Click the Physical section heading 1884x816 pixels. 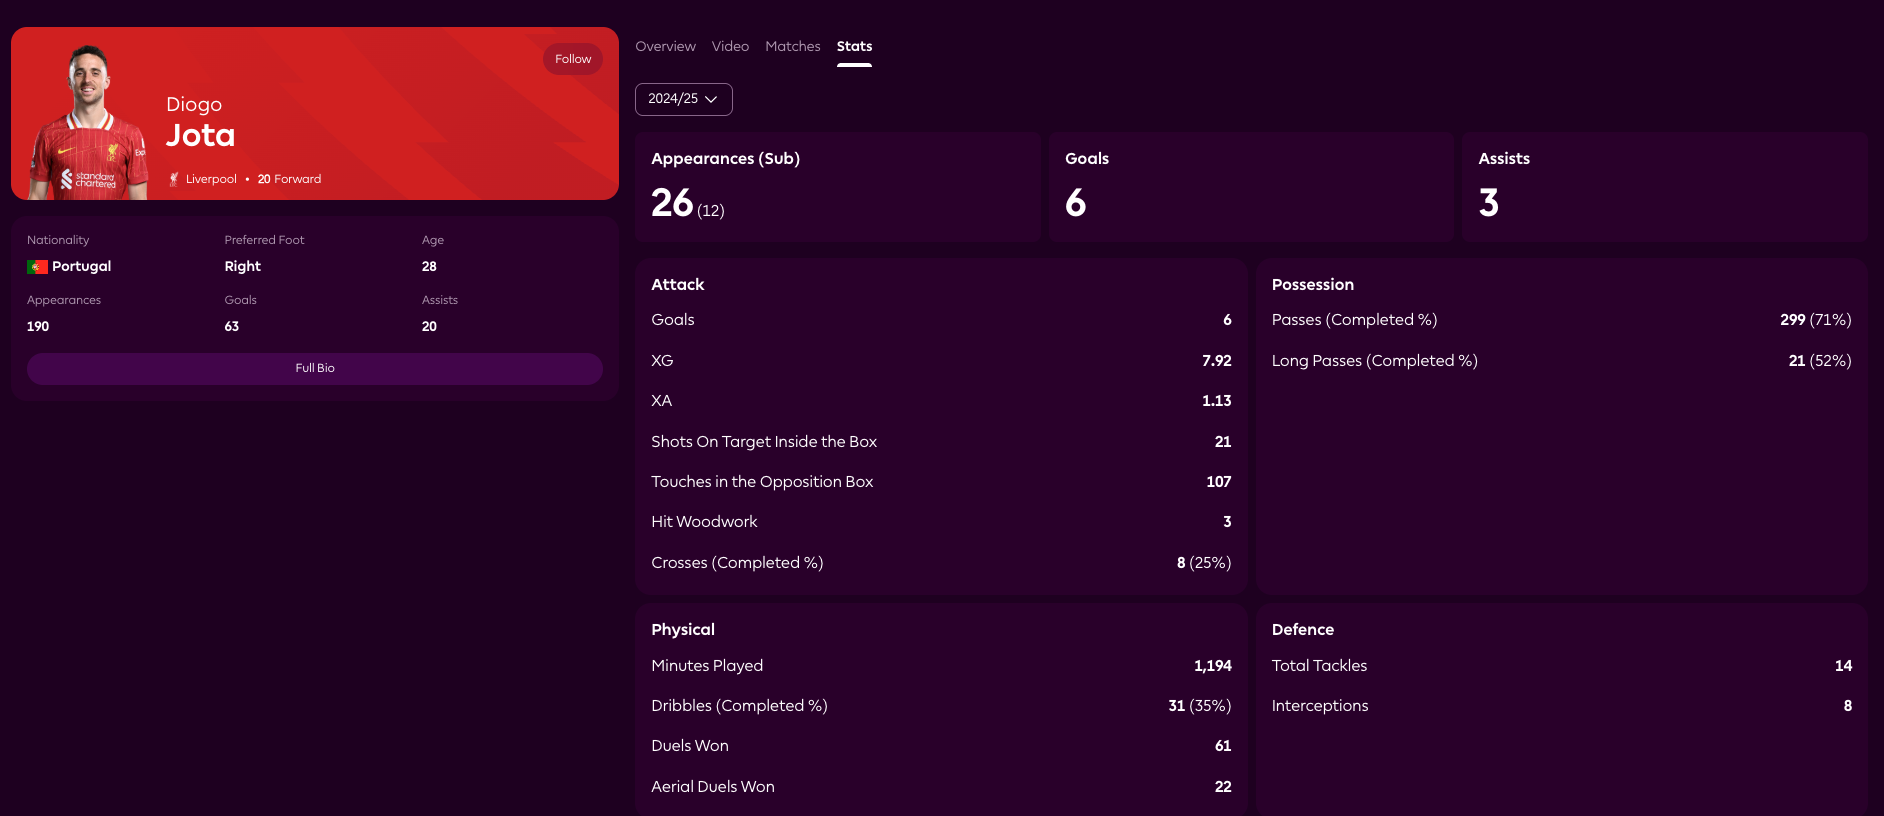(x=683, y=629)
